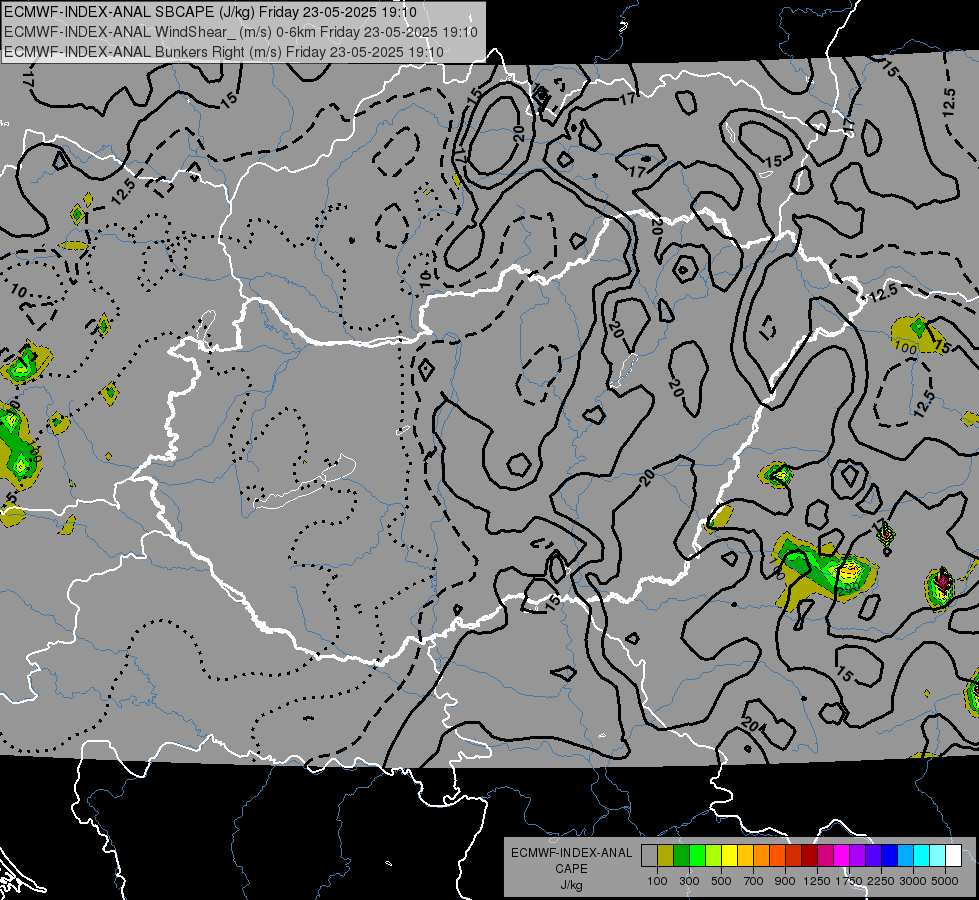
Task: Select the white legend swatch
Action: click(953, 856)
